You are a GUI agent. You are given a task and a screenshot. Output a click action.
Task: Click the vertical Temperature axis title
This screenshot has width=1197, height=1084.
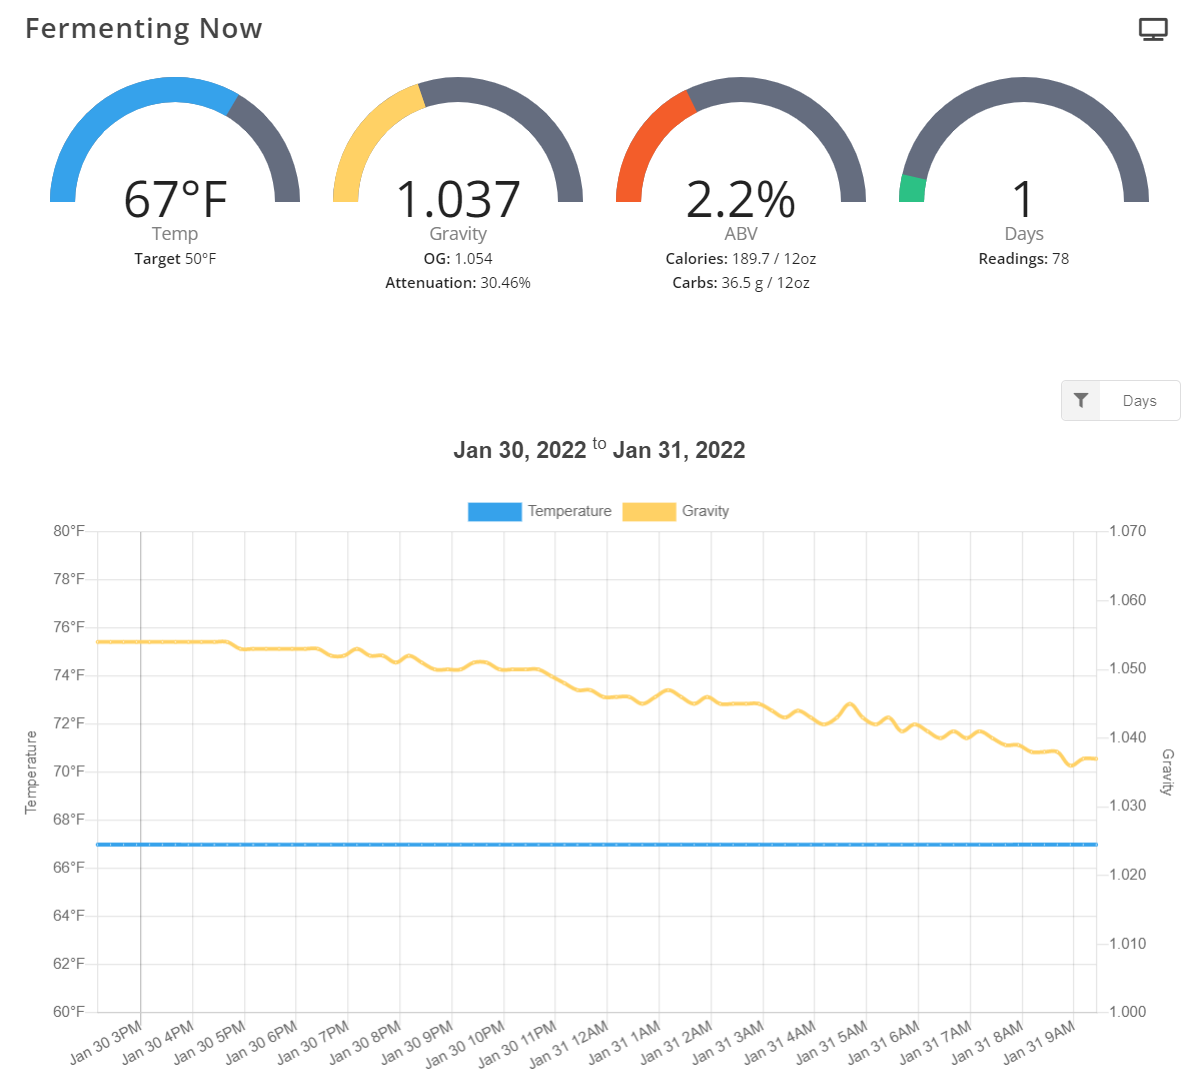(x=31, y=772)
